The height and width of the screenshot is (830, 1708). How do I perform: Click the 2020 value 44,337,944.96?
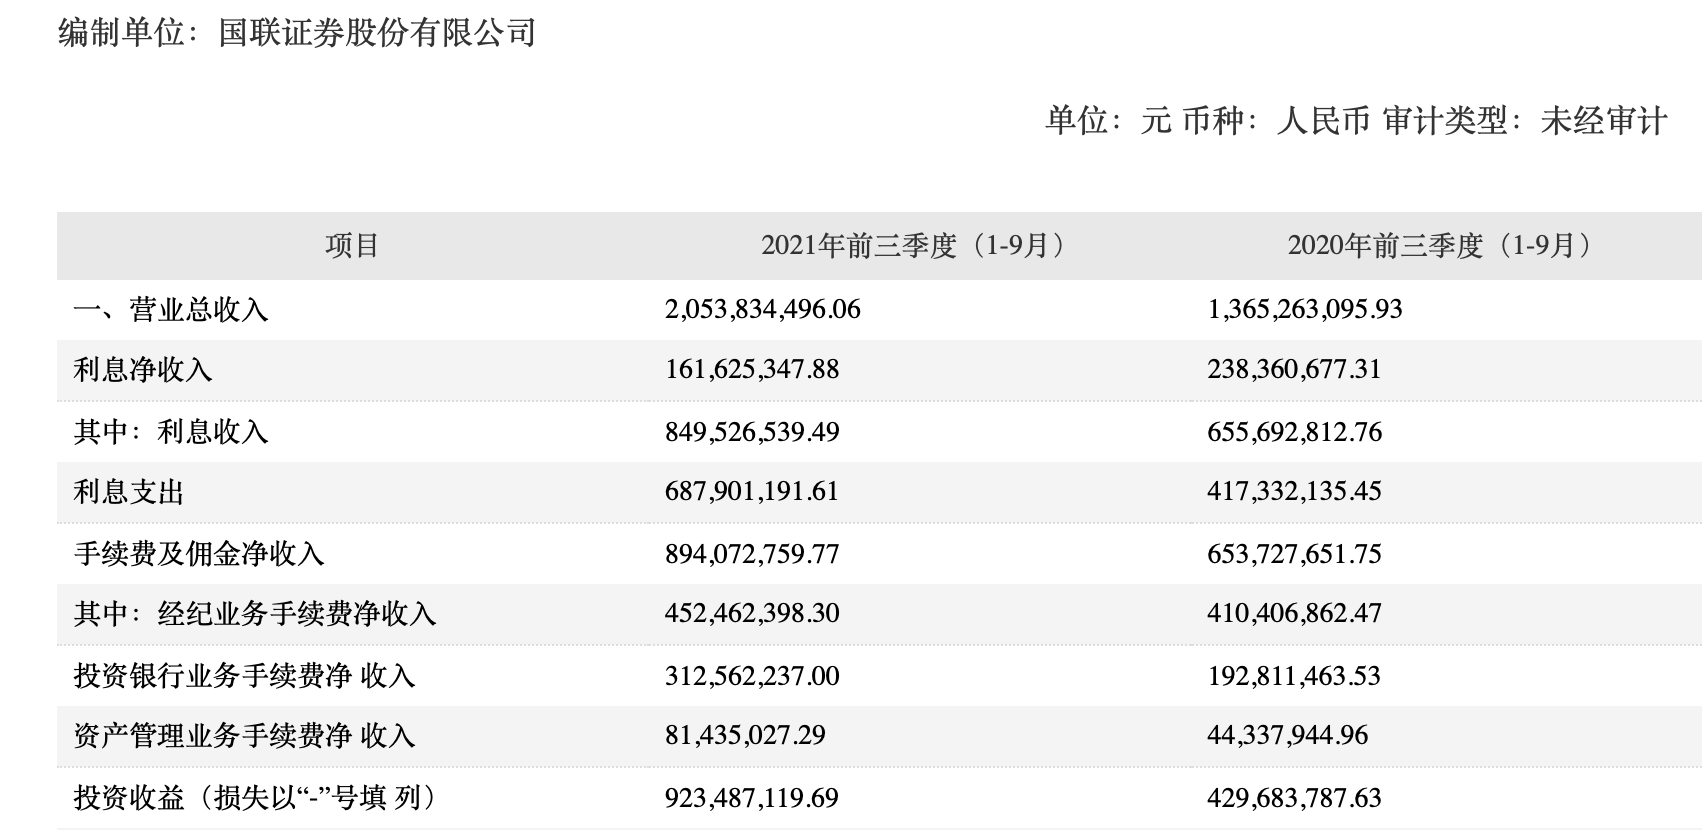1288,736
